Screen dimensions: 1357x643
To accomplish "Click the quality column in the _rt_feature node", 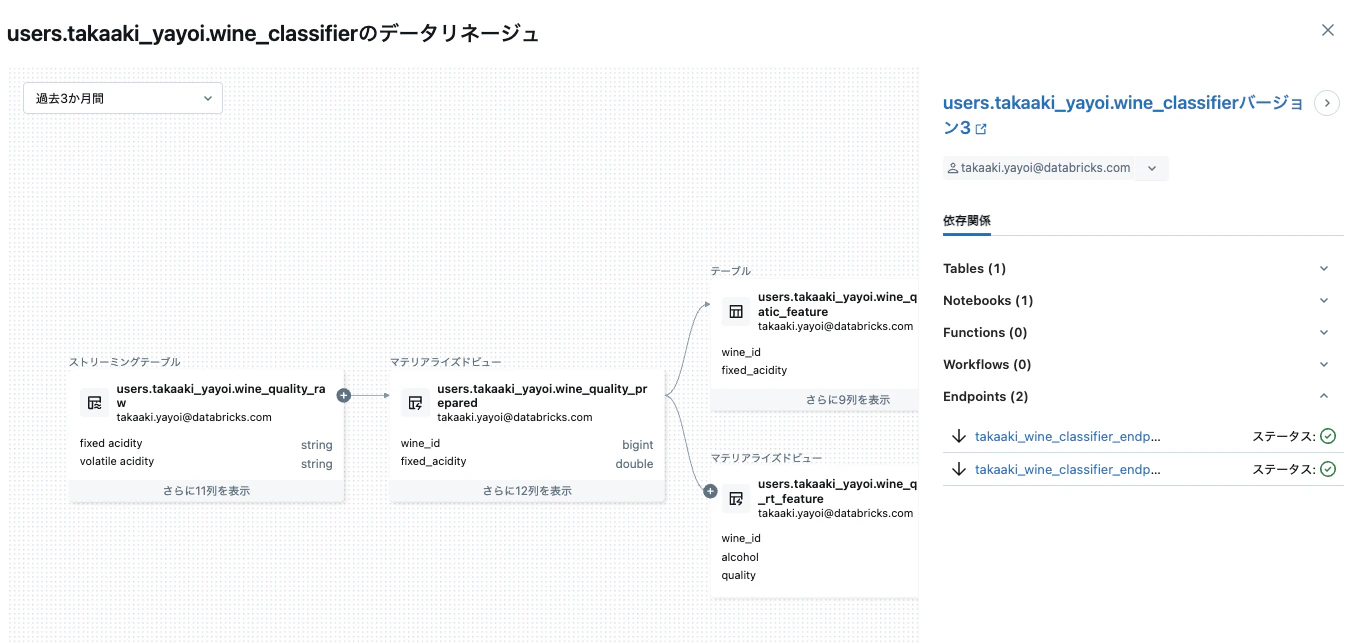I will (x=739, y=575).
